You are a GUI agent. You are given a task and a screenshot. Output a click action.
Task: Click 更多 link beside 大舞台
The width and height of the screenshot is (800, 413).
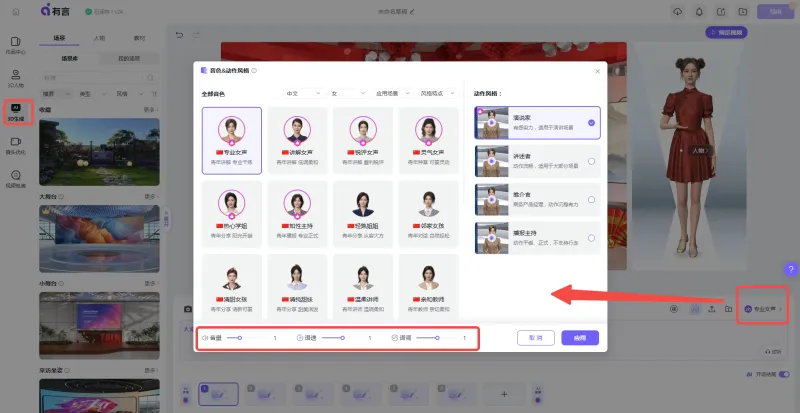pyautogui.click(x=151, y=197)
